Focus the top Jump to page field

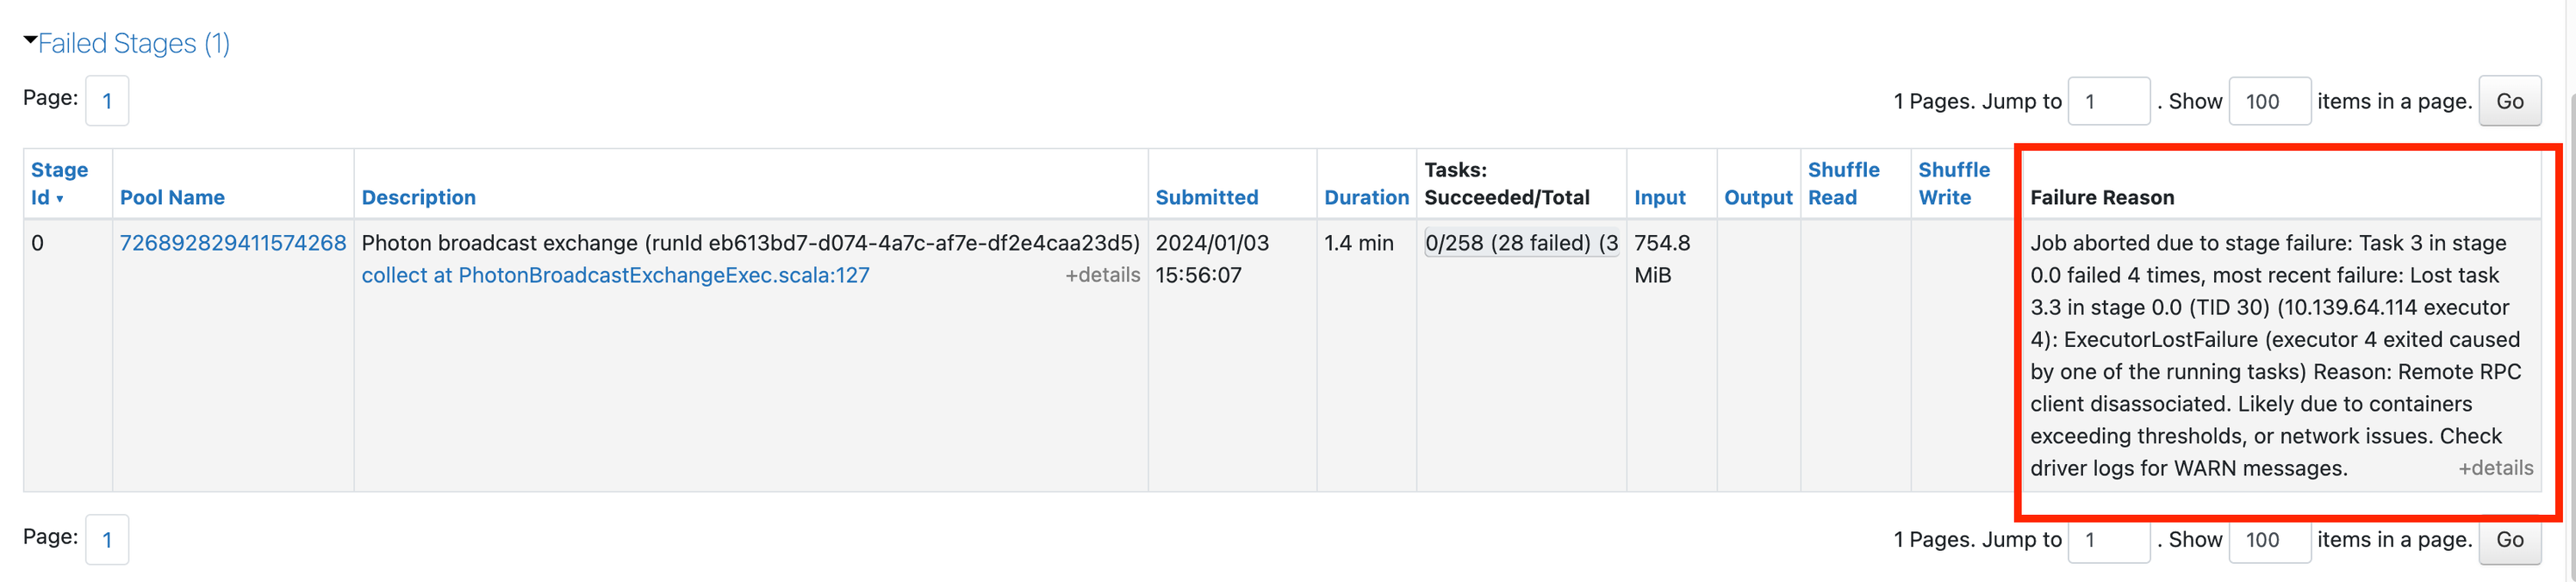[x=2108, y=101]
